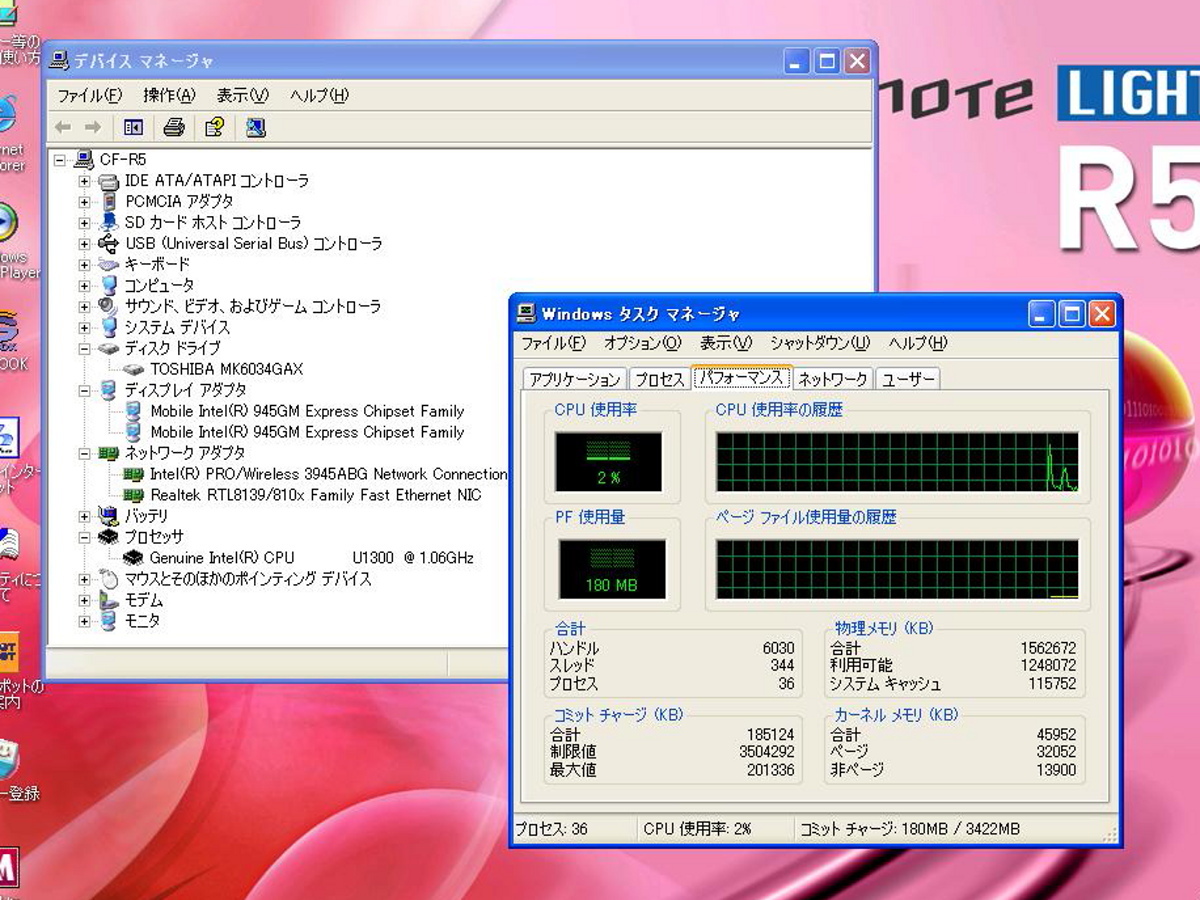Select the Intel PRO/Wireless 3945ABG network card icon
1200x900 pixels.
133,474
